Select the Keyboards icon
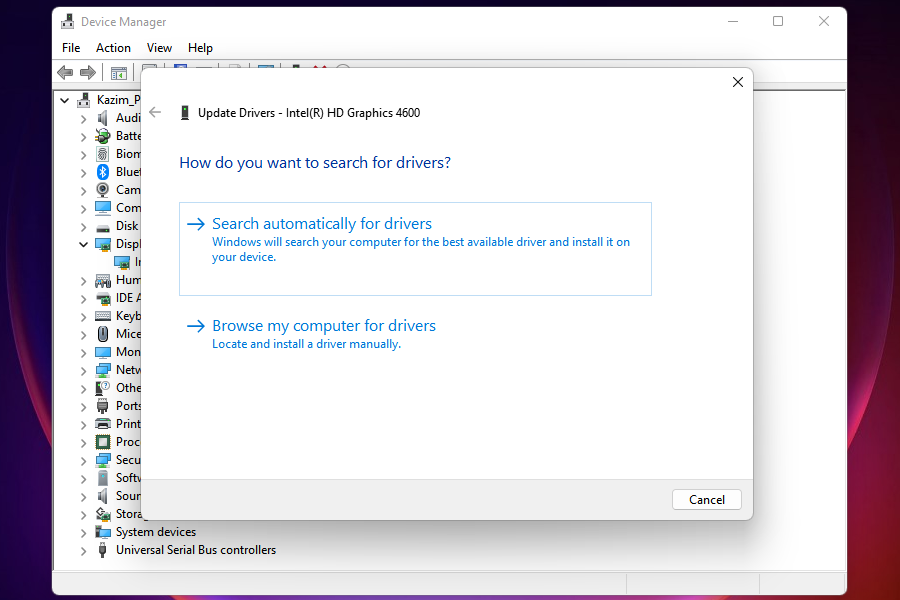Viewport: 900px width, 600px height. point(103,316)
